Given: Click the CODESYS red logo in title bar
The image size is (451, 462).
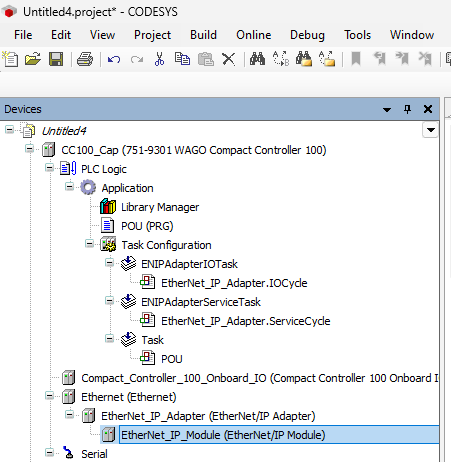Looking at the screenshot, I should tap(9, 12).
